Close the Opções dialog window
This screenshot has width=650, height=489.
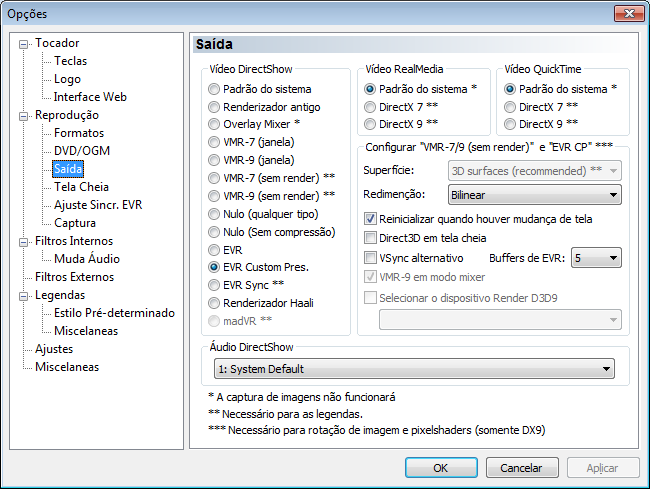629,13
